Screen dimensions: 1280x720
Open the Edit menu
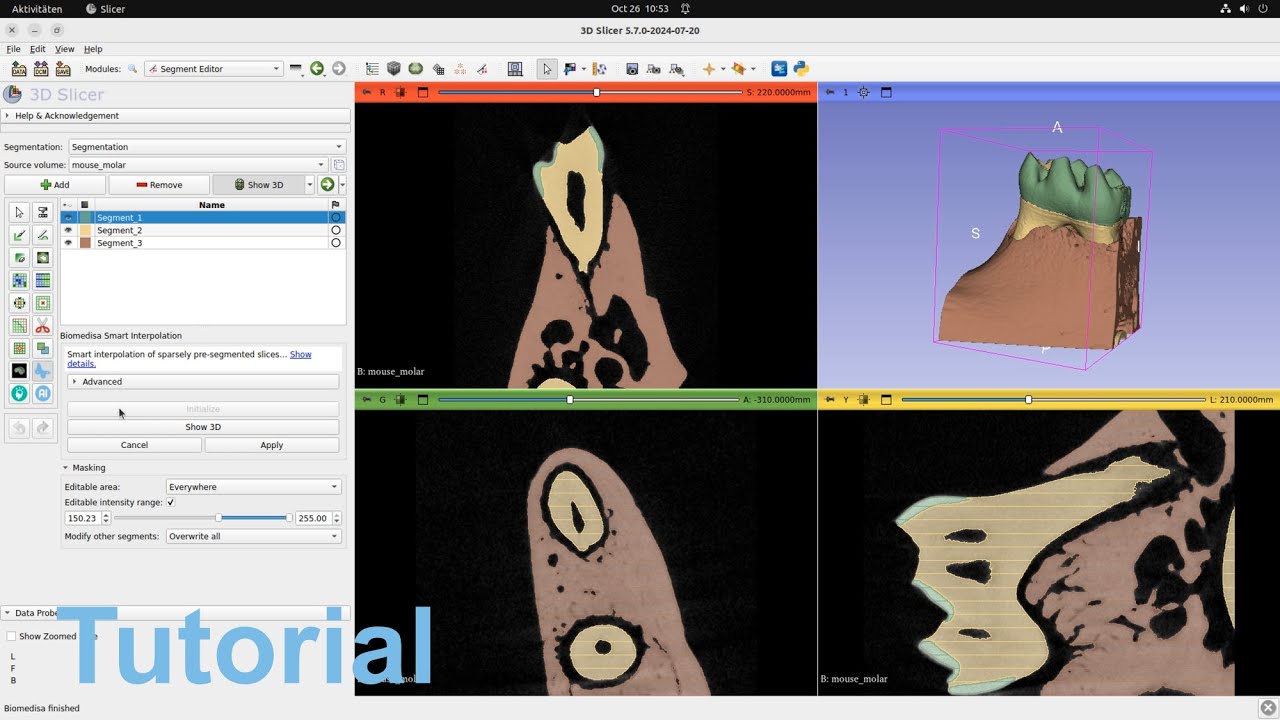click(37, 49)
